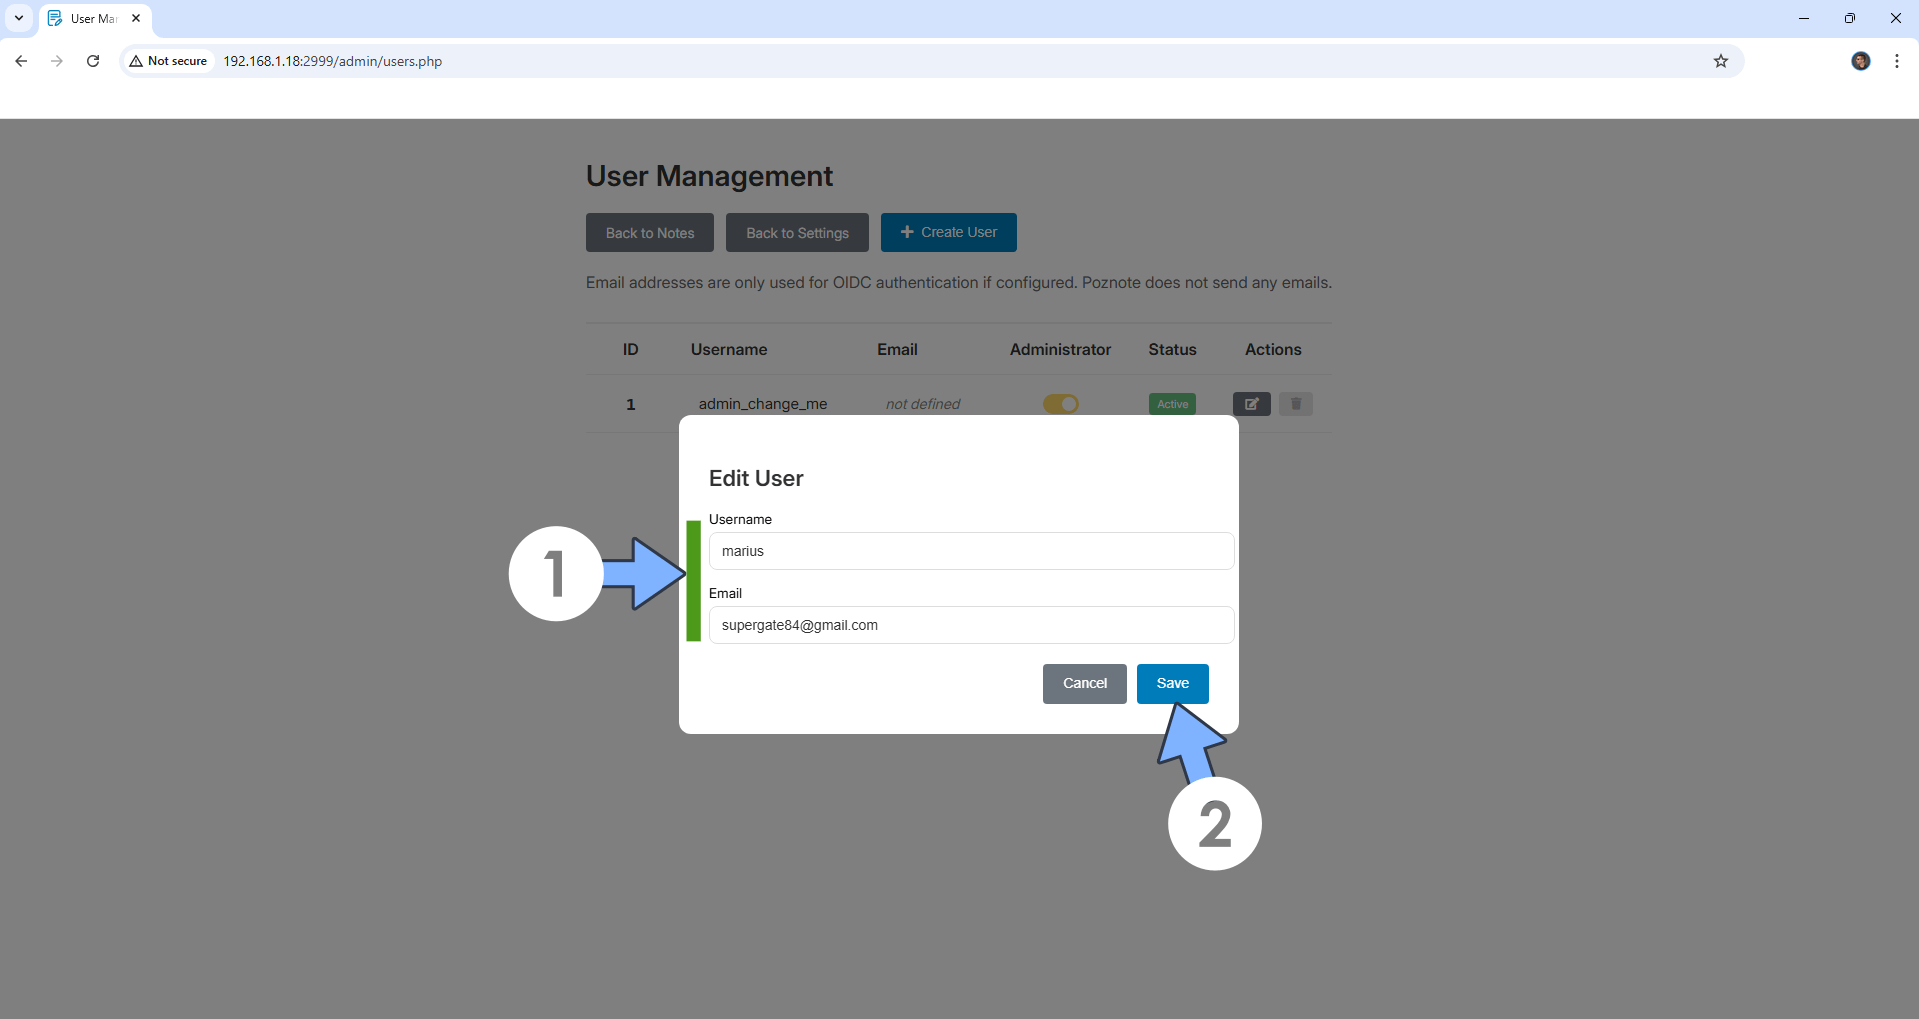Click the back navigation arrow

[20, 61]
